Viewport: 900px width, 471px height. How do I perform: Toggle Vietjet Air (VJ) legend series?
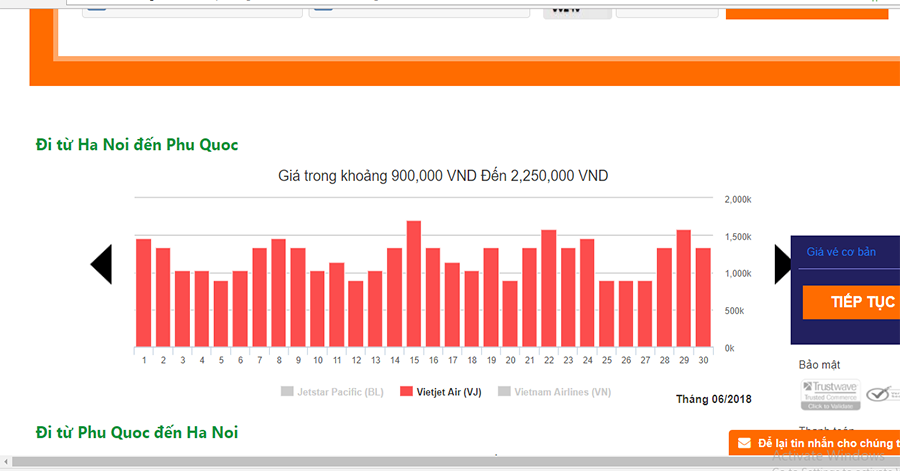441,392
